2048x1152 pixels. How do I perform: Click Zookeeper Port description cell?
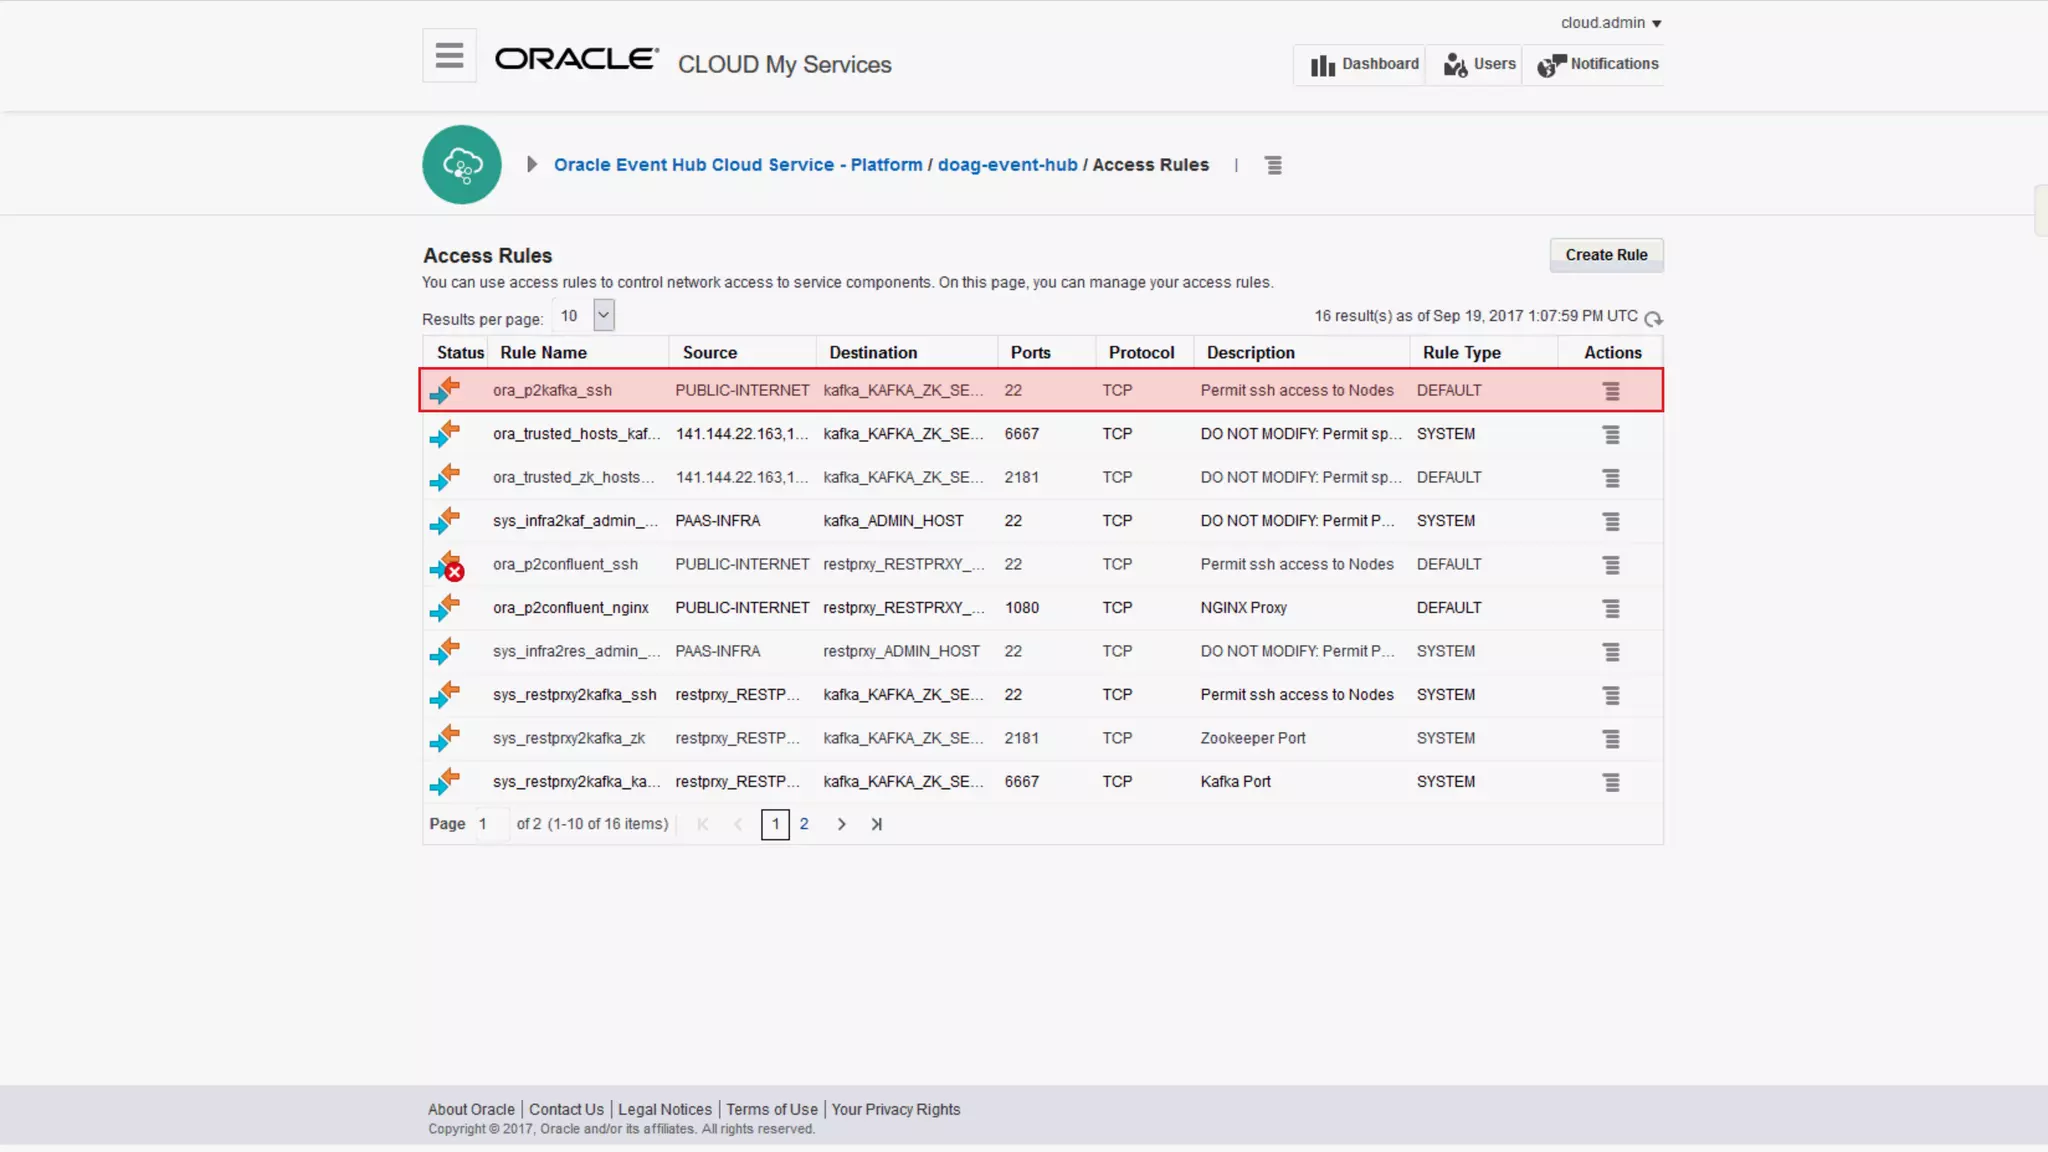point(1252,738)
